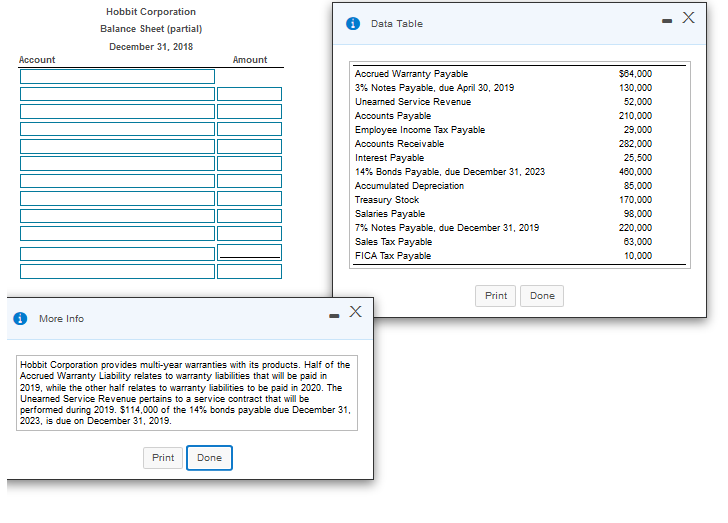The image size is (728, 523).
Task: Select the 14% Bonds Payable row
Action: pos(520,172)
